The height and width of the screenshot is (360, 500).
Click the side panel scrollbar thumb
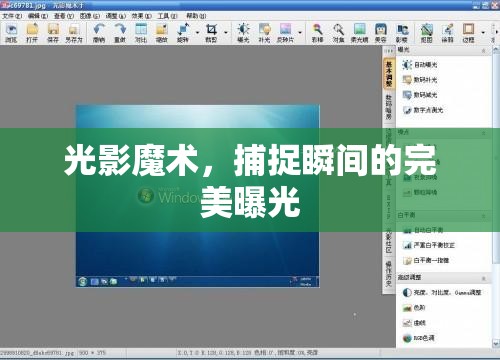(496, 159)
